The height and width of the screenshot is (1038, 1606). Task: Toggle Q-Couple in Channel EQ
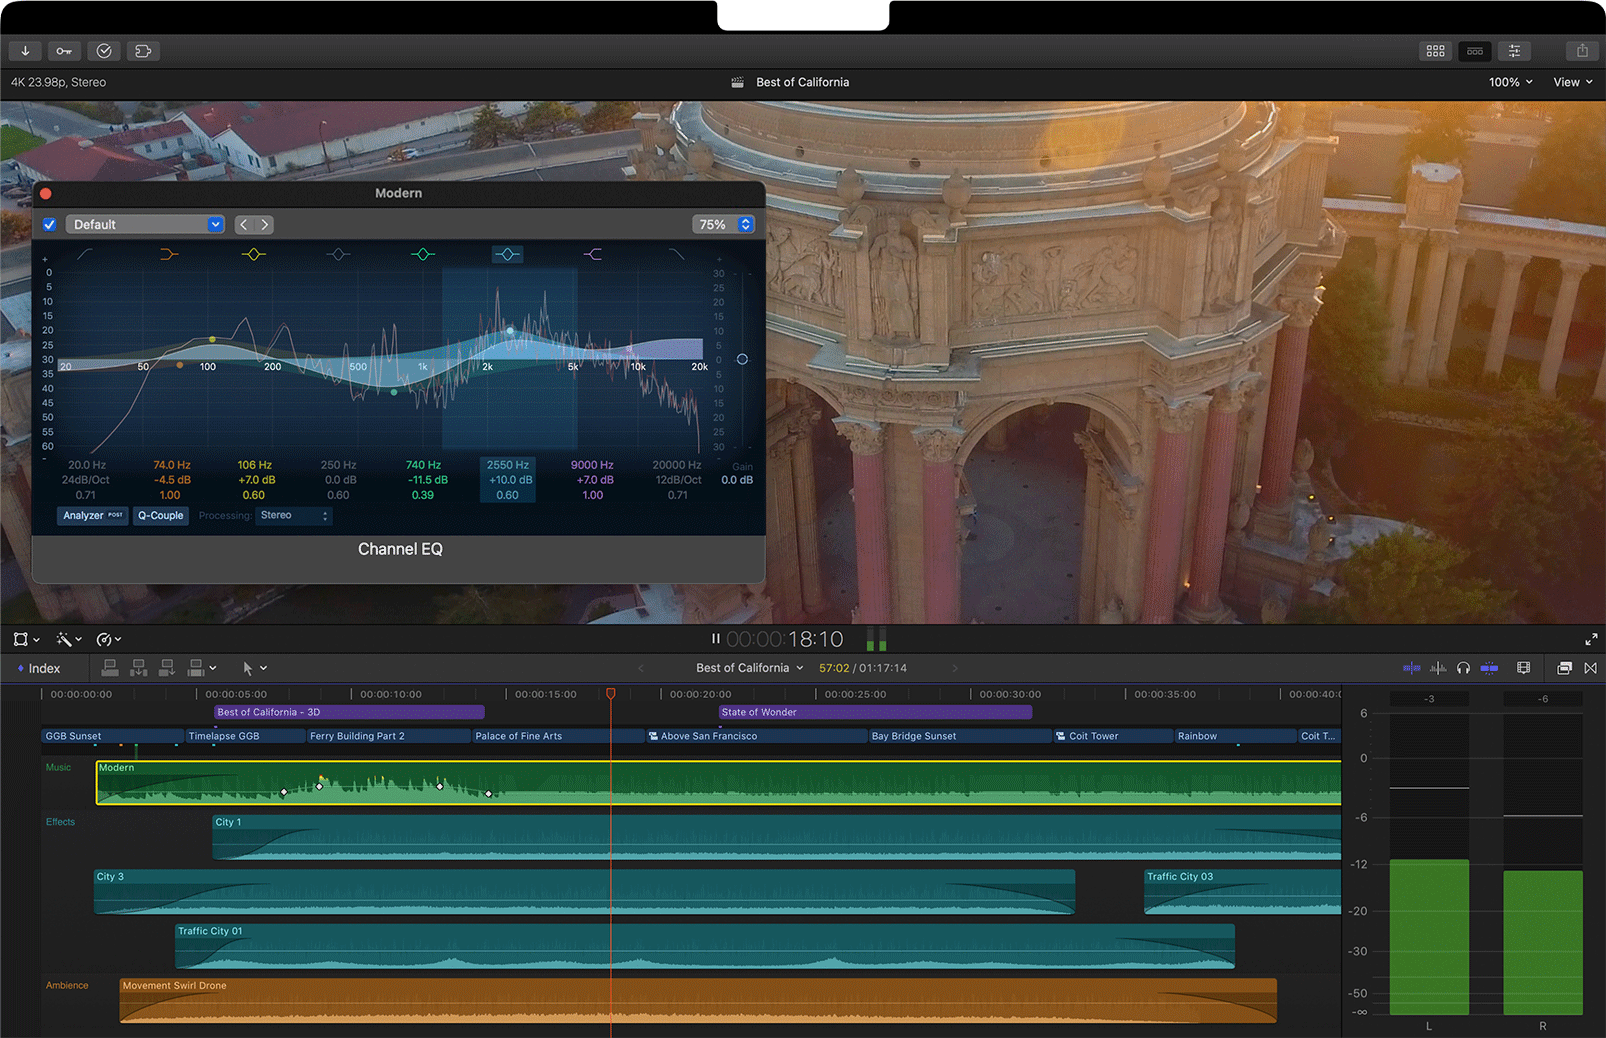click(160, 516)
